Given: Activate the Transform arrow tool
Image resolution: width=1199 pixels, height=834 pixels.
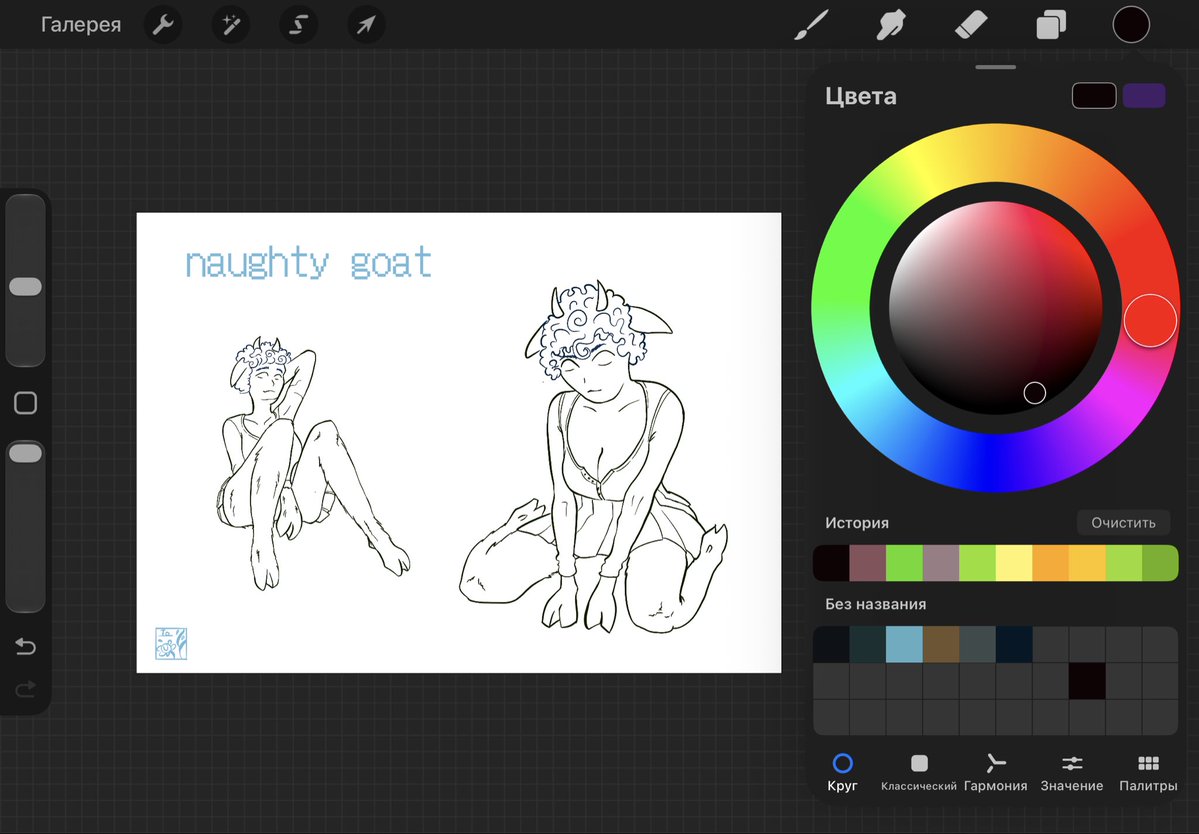Looking at the screenshot, I should click(366, 24).
